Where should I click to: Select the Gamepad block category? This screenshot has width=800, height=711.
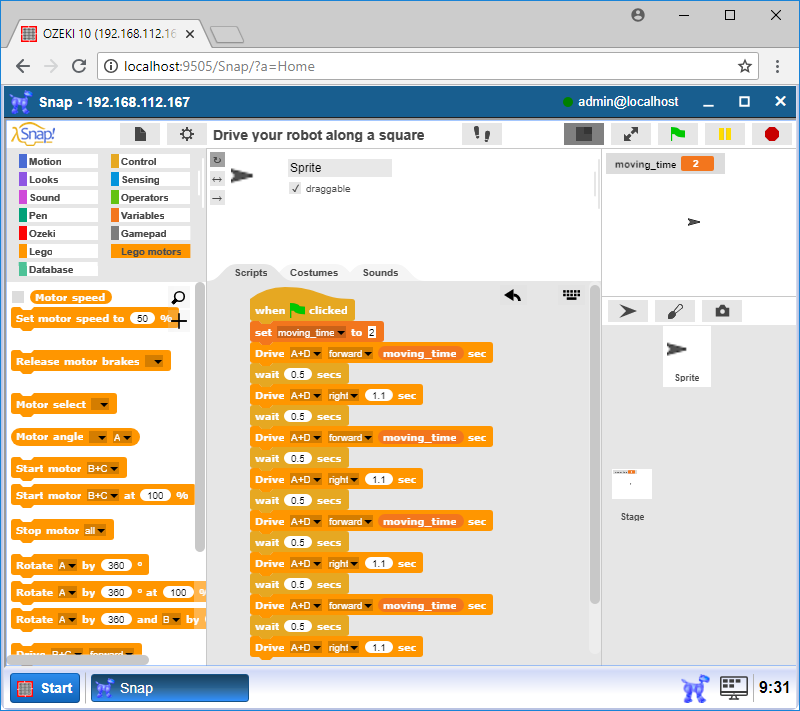151,234
